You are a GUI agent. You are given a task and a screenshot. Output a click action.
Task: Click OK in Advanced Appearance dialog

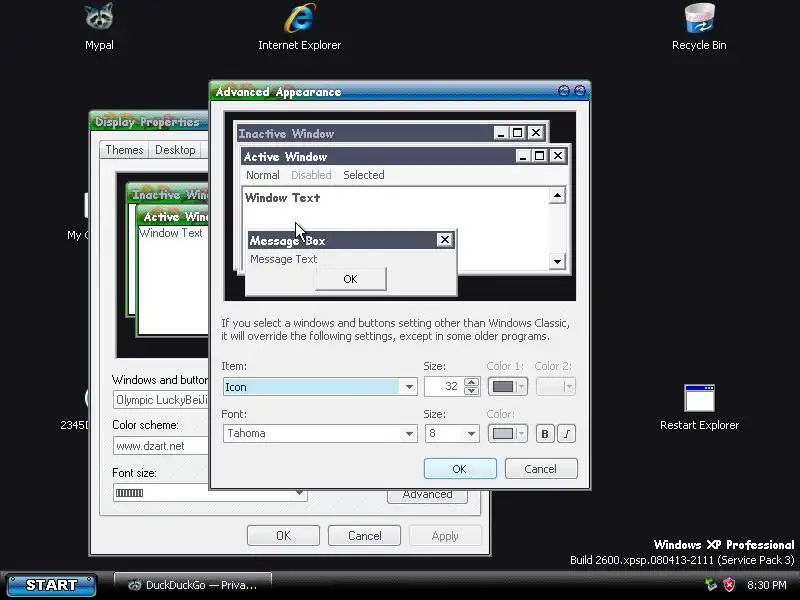(x=460, y=468)
